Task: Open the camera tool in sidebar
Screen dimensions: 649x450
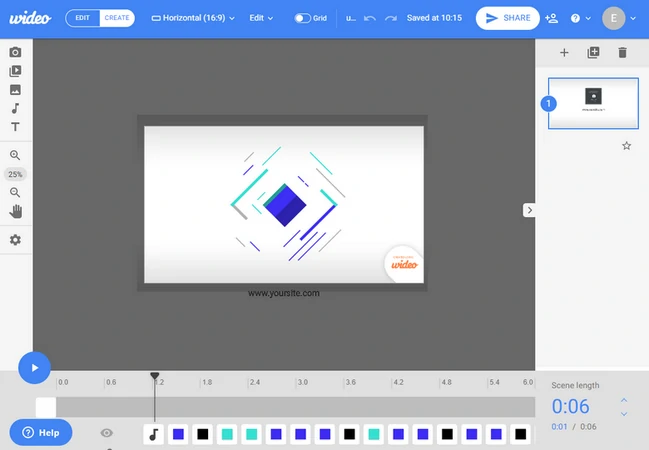Action: [x=15, y=52]
